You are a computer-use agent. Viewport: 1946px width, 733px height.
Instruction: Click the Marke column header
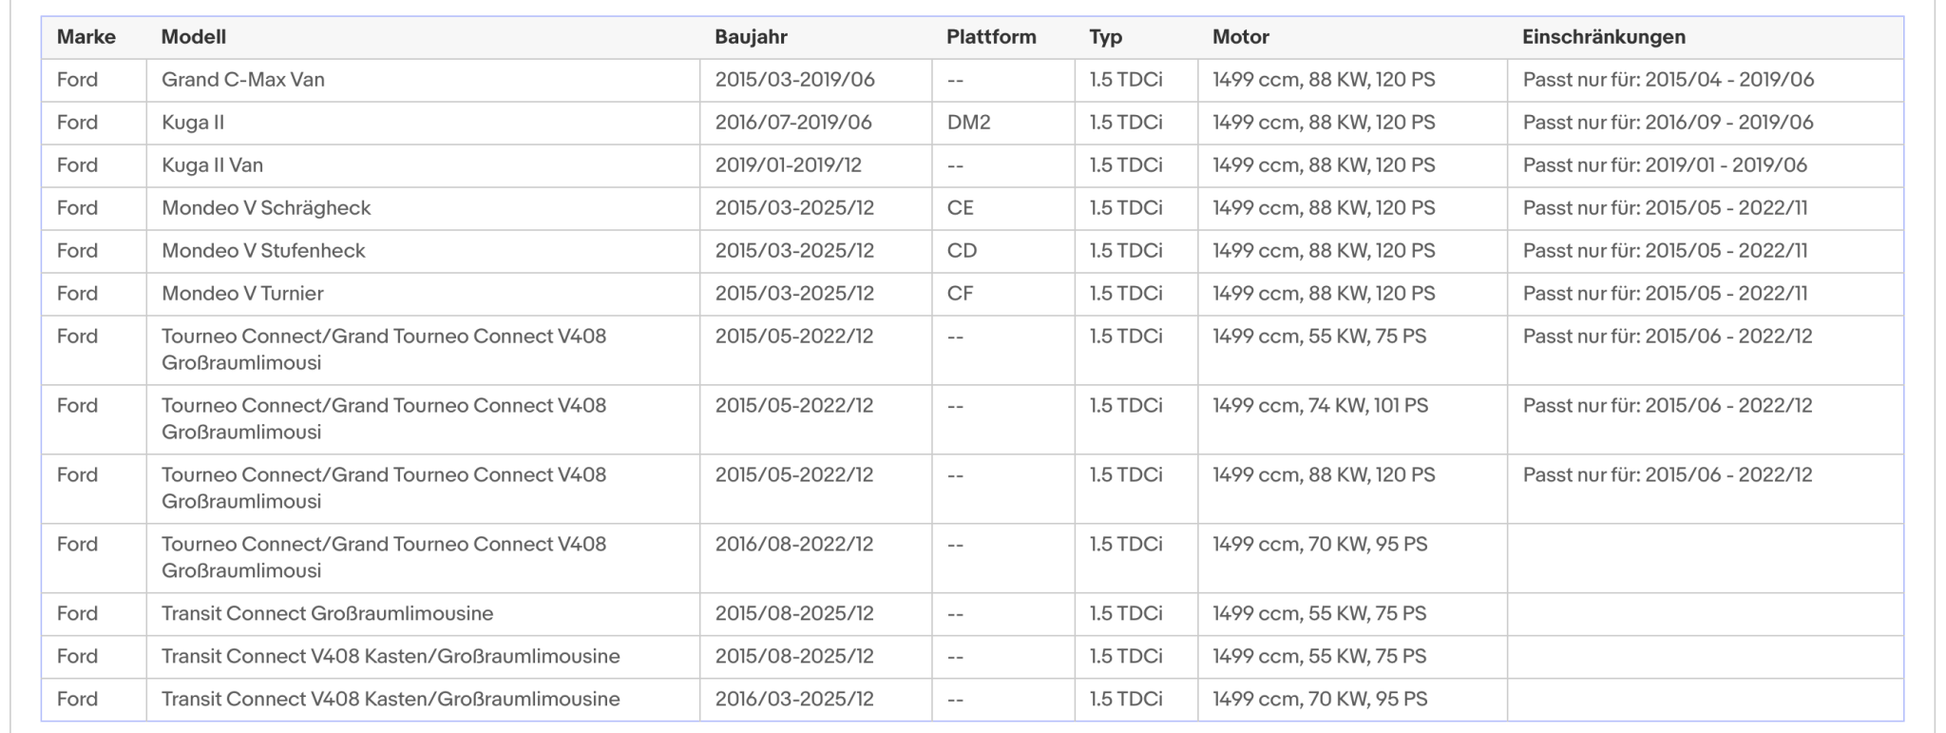click(x=86, y=37)
